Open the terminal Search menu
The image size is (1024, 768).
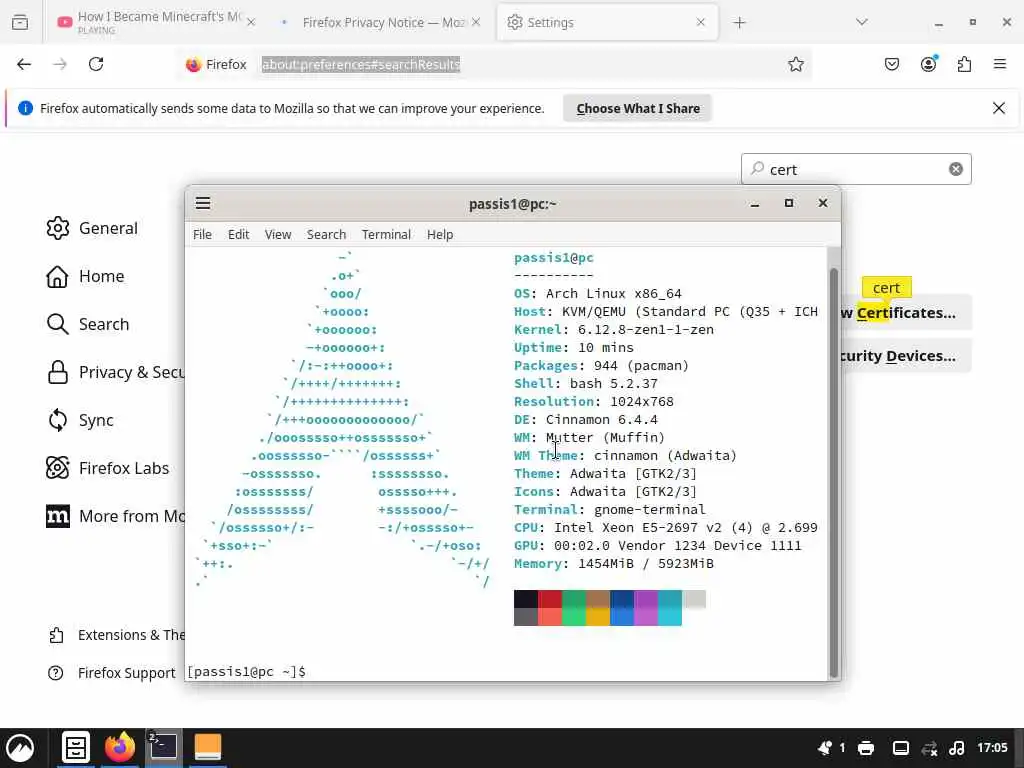coord(327,234)
